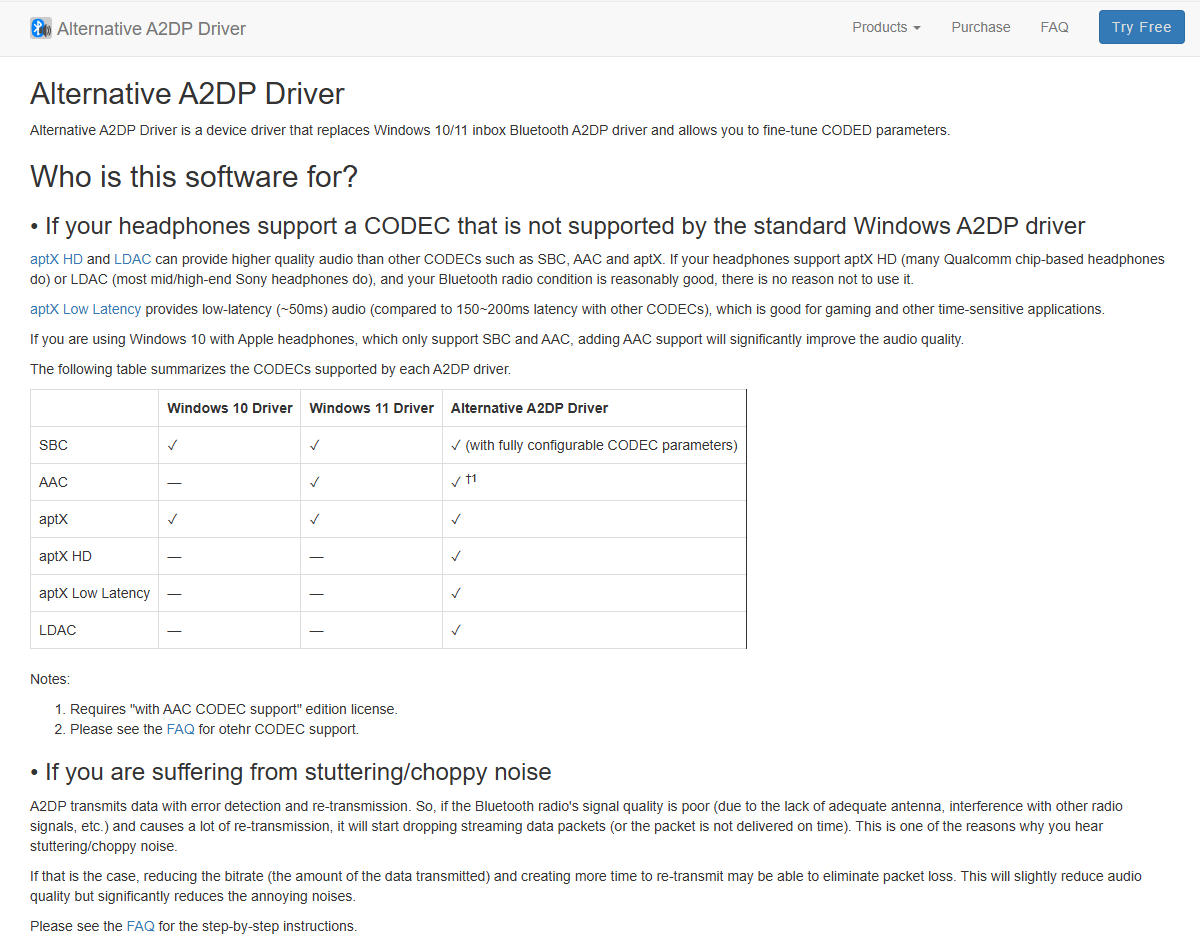Open FAQ in the navigation bar
The width and height of the screenshot is (1200, 944).
point(1054,27)
